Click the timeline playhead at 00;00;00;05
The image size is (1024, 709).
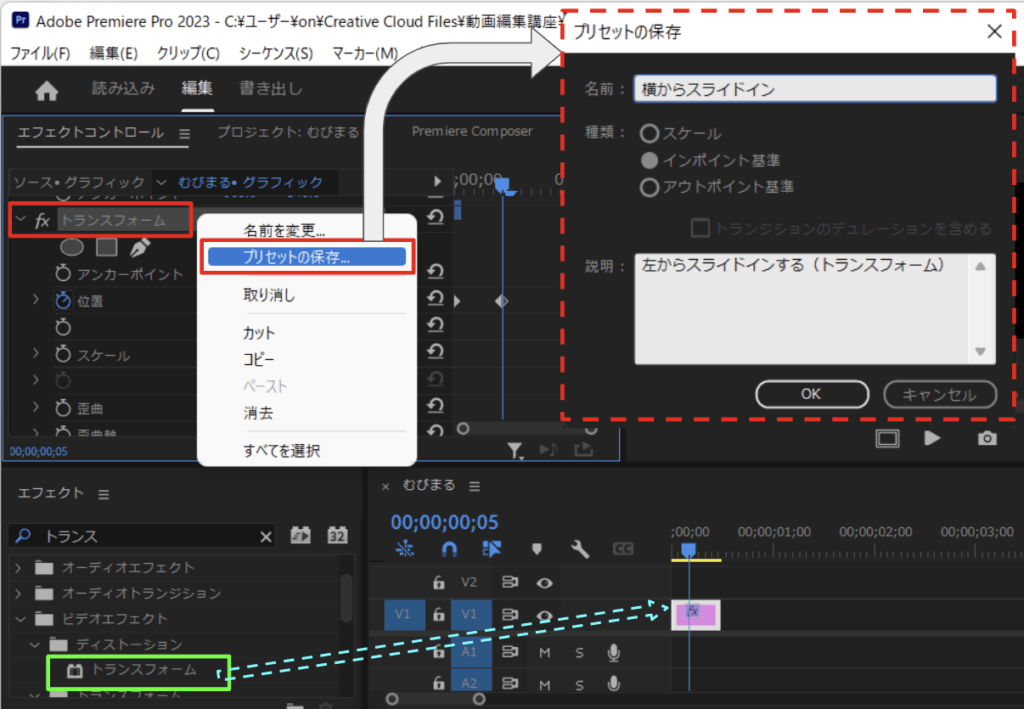coord(688,549)
